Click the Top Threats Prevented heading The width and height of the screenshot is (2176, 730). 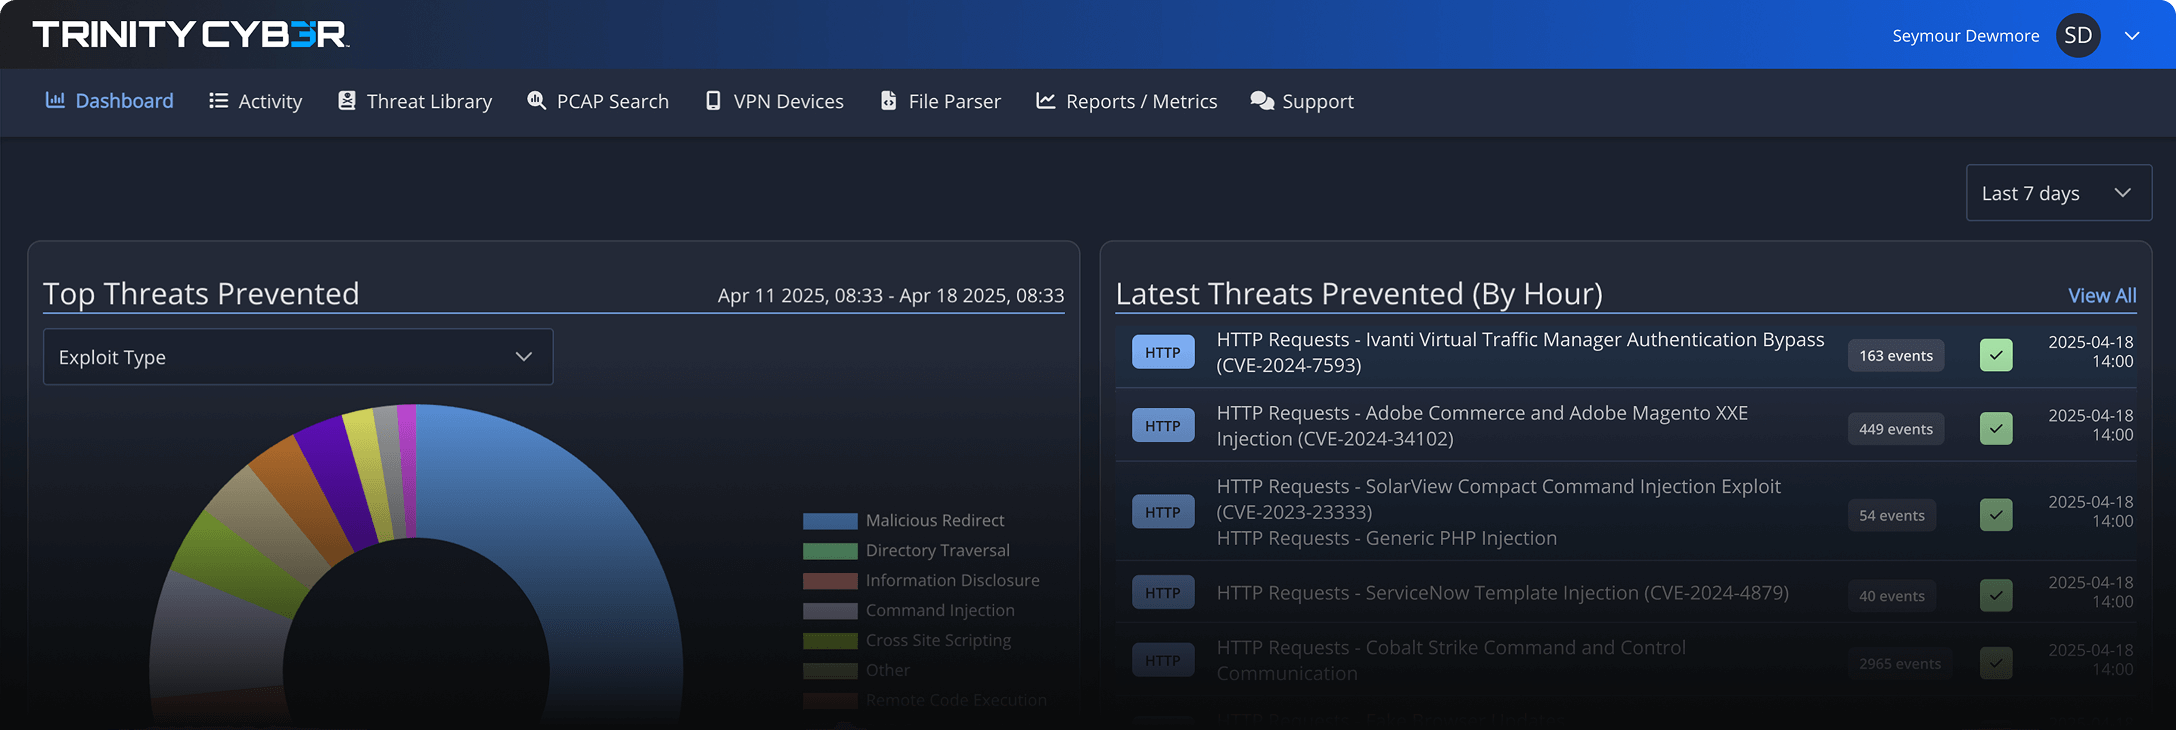point(201,294)
